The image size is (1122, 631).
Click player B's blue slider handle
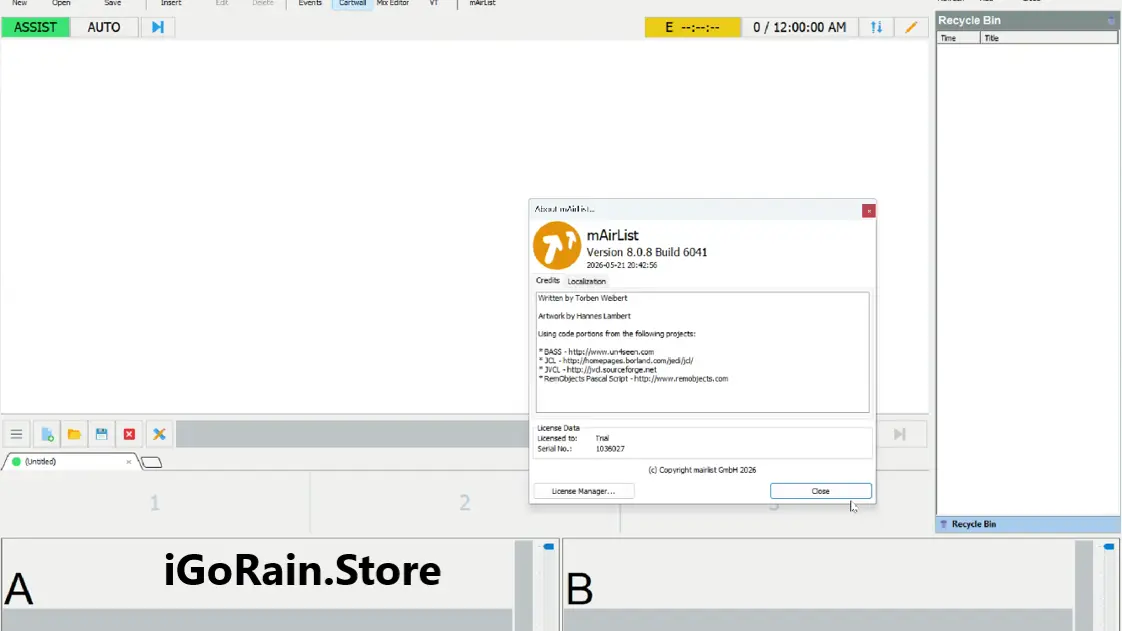click(x=1109, y=547)
